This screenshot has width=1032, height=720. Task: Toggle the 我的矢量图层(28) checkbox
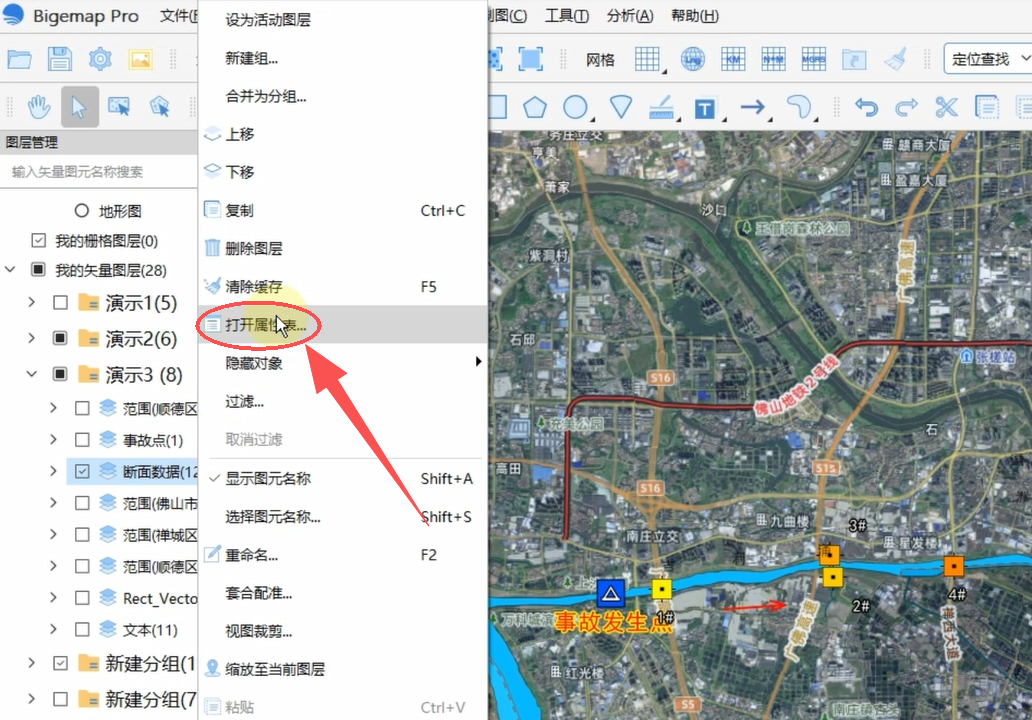[x=39, y=270]
